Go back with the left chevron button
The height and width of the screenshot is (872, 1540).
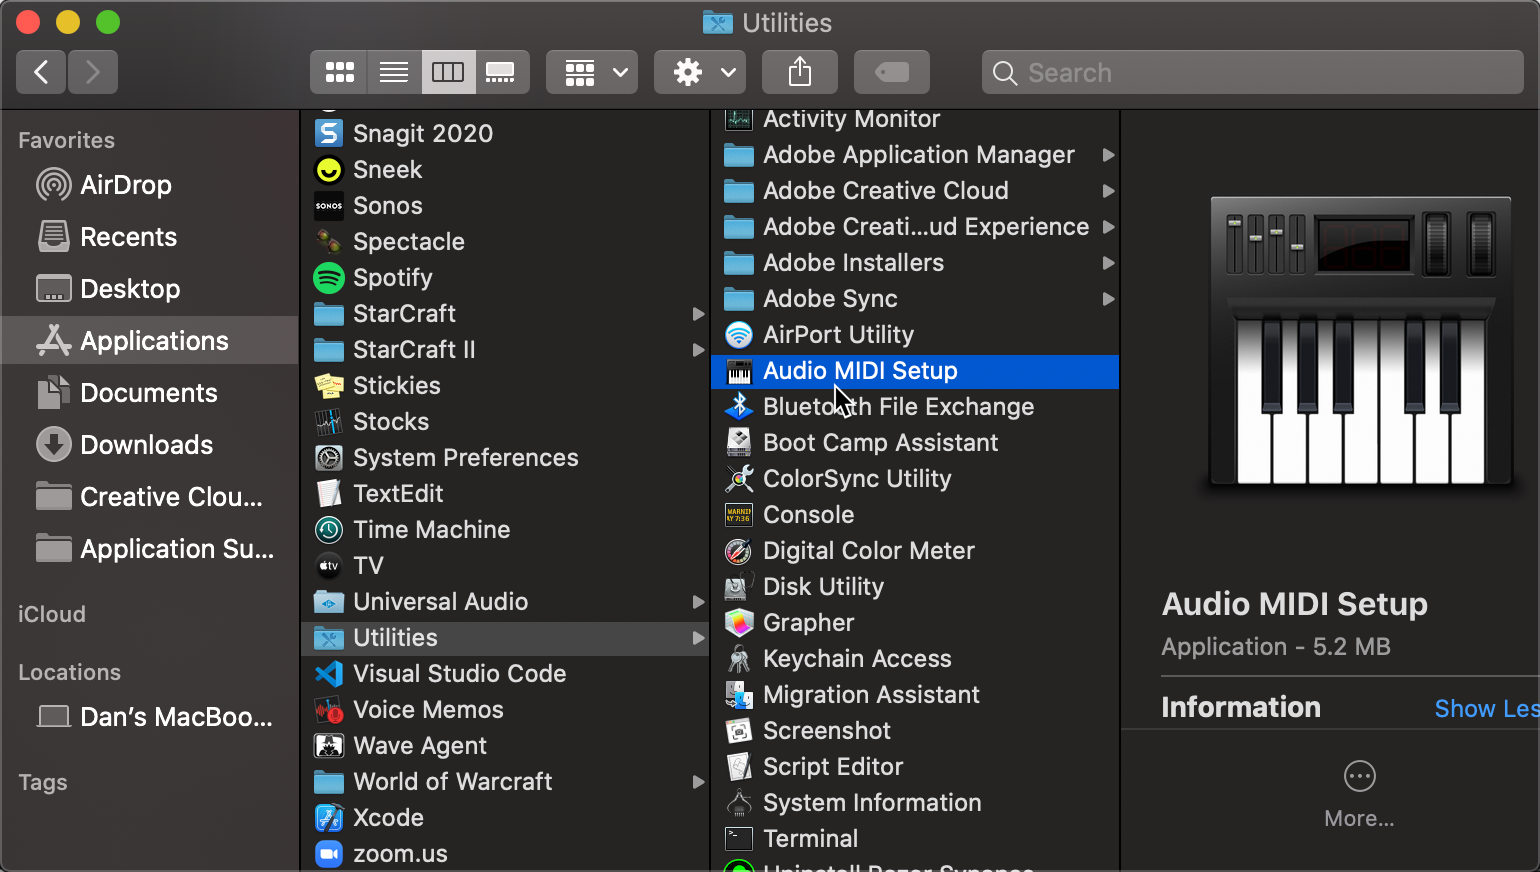(x=42, y=72)
